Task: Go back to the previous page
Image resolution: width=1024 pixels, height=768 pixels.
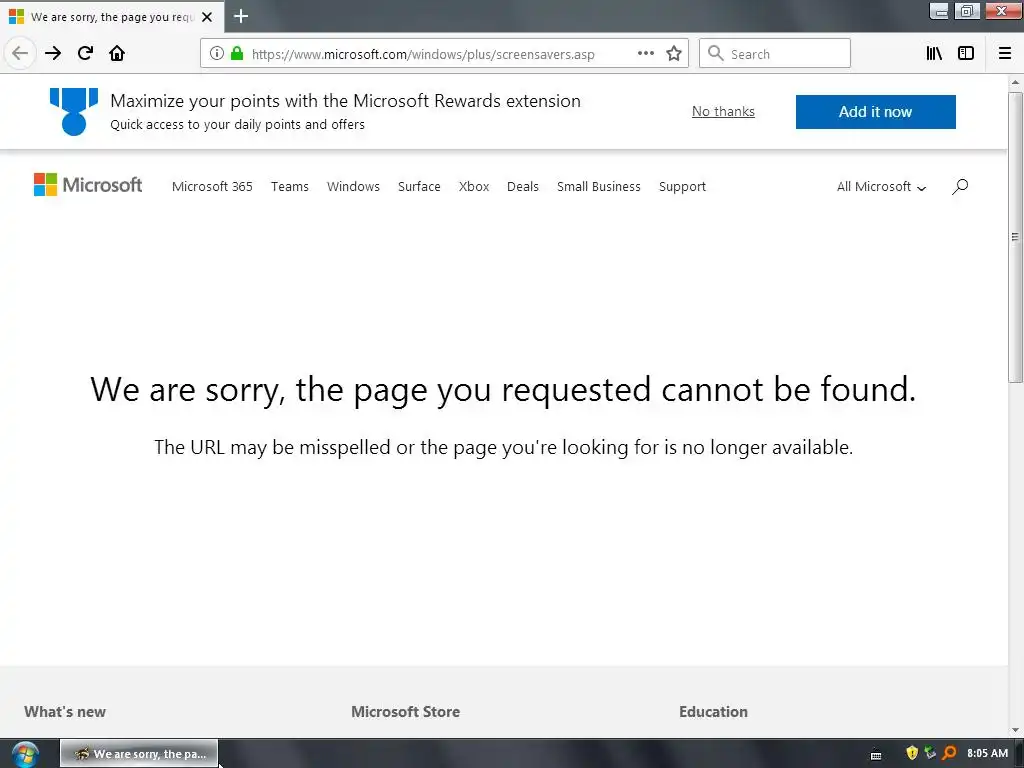Action: 20,53
